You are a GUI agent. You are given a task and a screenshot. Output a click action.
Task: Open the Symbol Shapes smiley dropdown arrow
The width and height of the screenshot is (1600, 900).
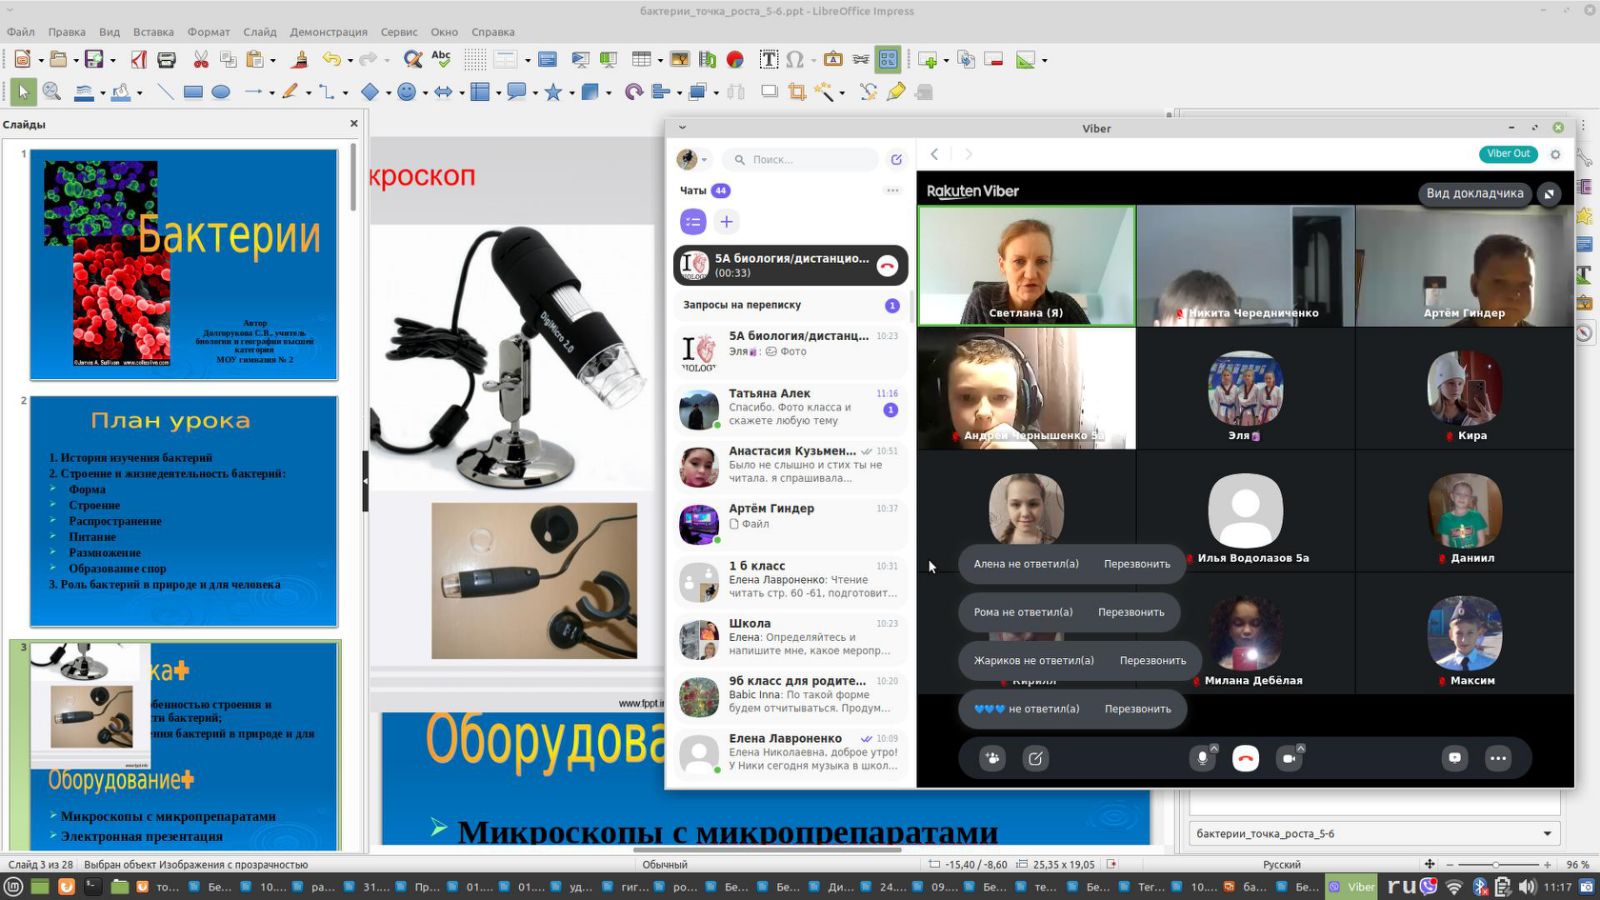point(425,93)
